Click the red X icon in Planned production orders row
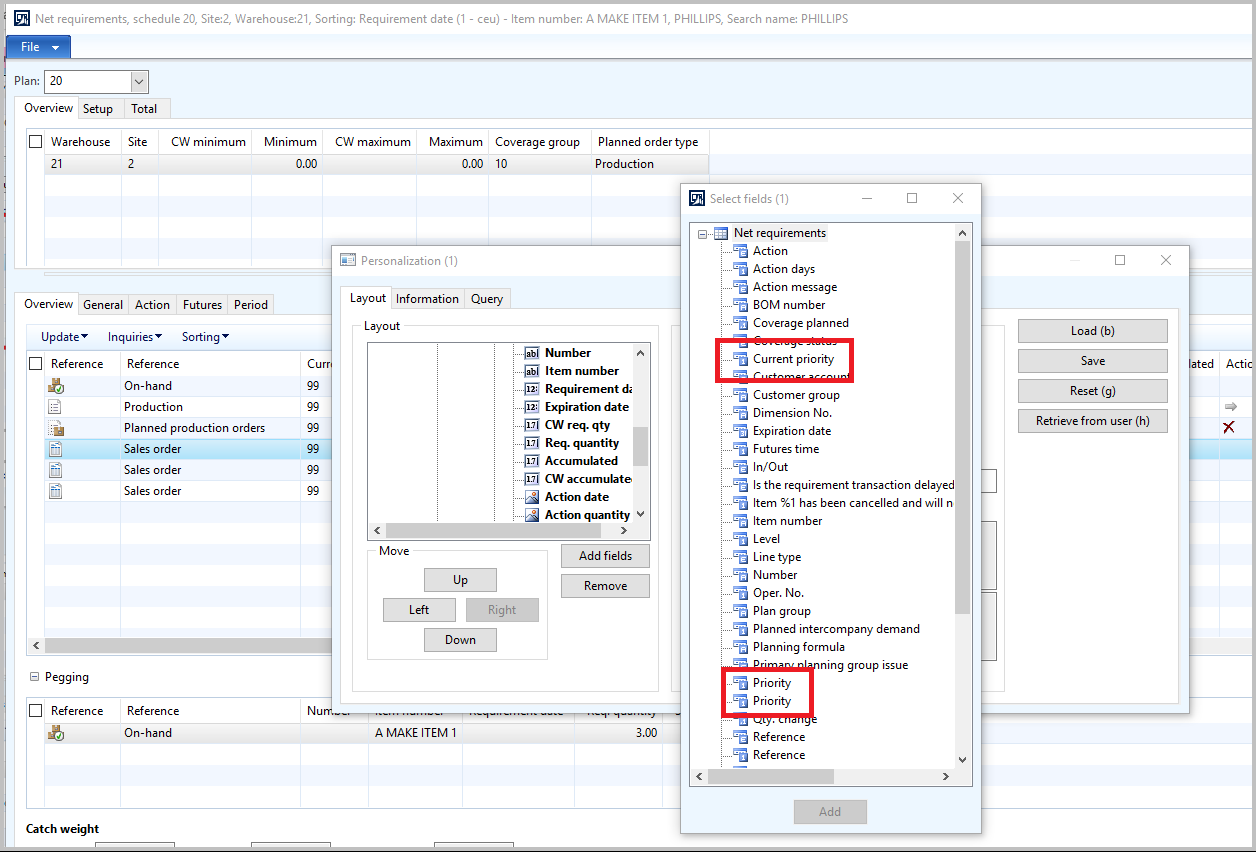 [x=1229, y=428]
